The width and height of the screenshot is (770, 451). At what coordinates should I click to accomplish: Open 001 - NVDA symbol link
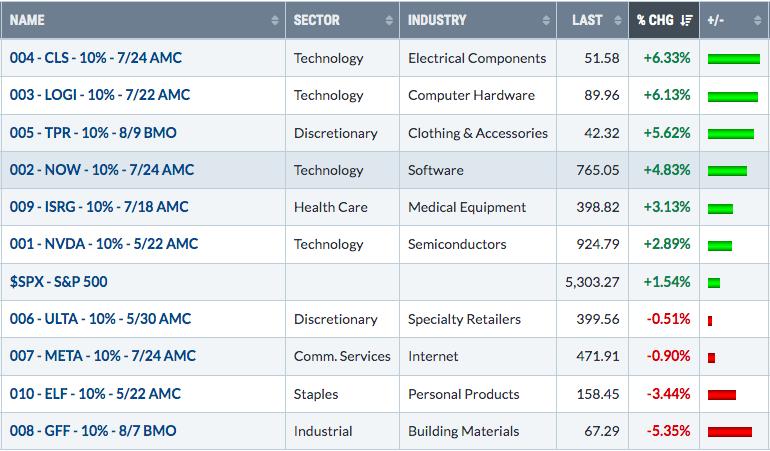[104, 244]
